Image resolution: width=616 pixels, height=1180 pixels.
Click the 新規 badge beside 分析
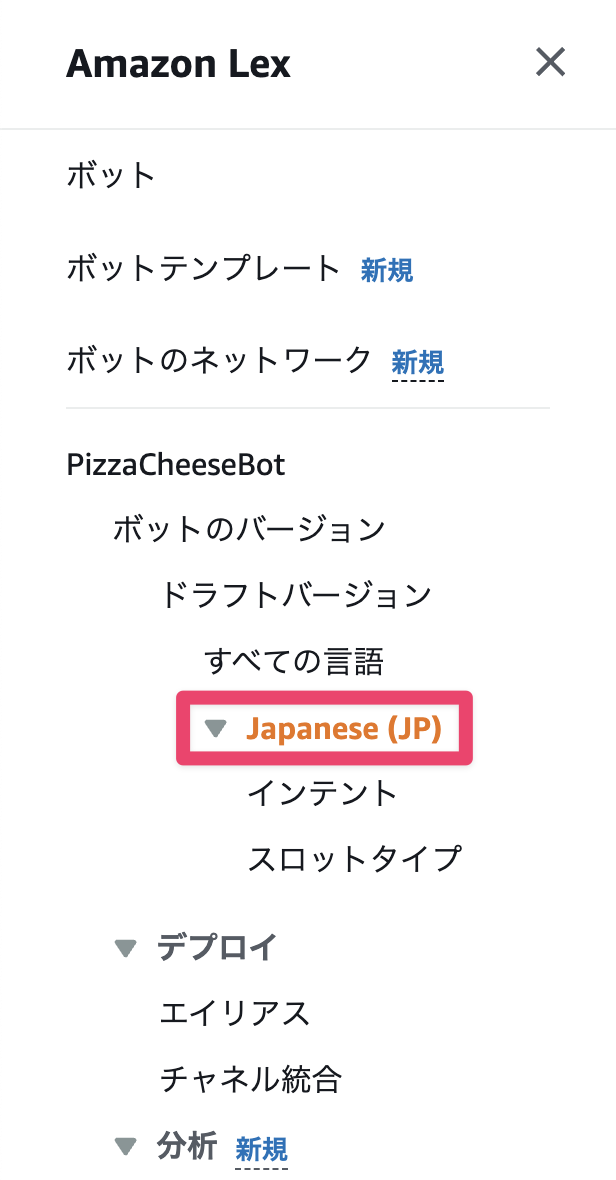pyautogui.click(x=261, y=1148)
